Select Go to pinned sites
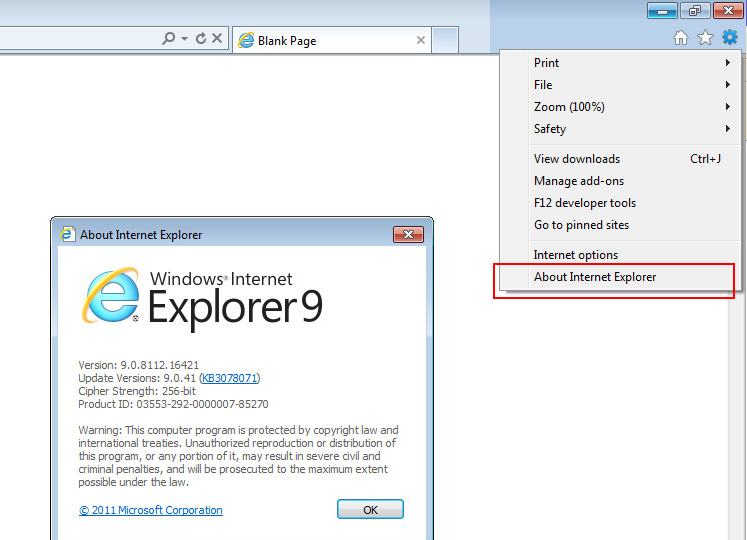The width and height of the screenshot is (747, 540). pos(635,224)
